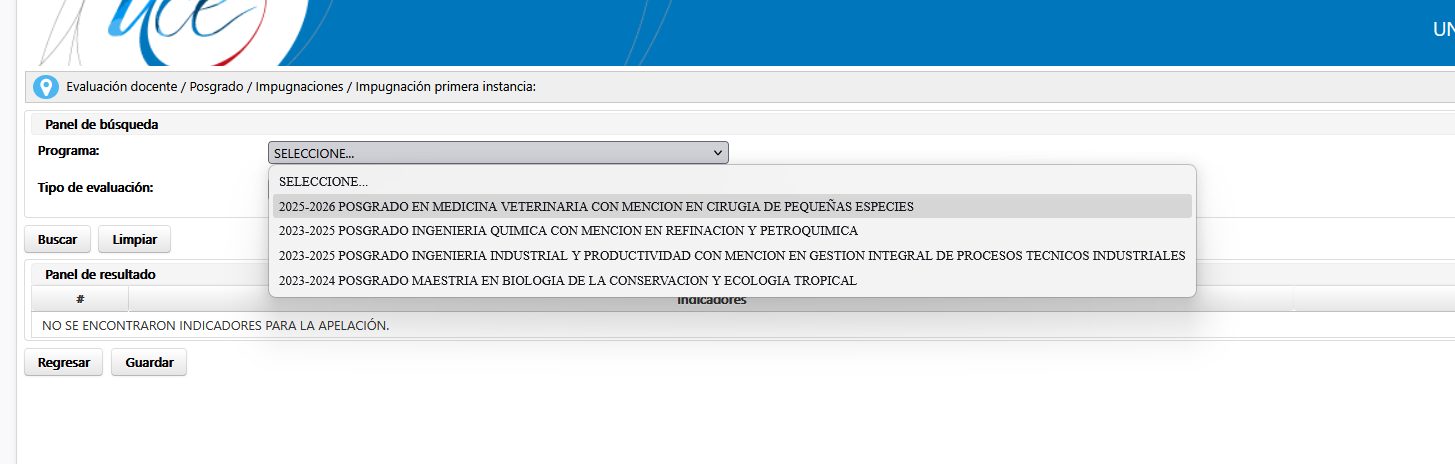The width and height of the screenshot is (1455, 464).
Task: Click the Tipo de evaluación label
Action: (95, 187)
